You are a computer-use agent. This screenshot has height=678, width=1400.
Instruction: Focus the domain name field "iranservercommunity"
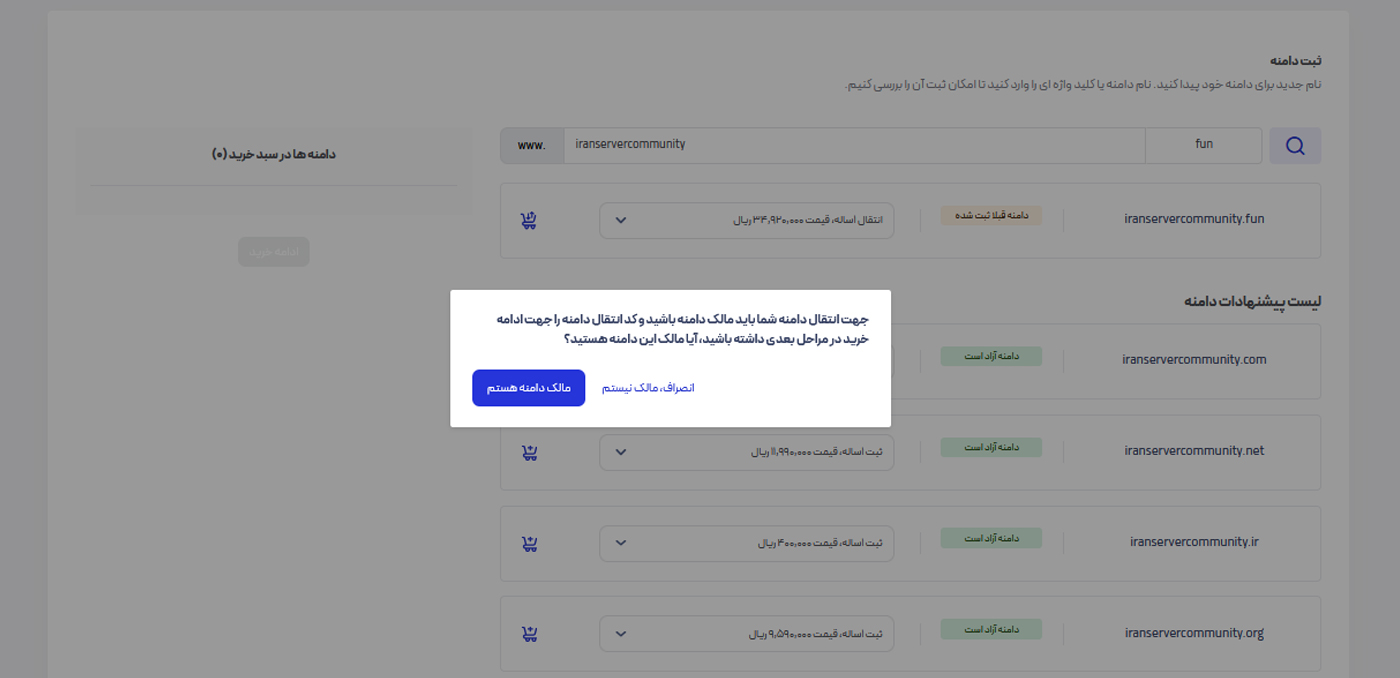pos(854,145)
